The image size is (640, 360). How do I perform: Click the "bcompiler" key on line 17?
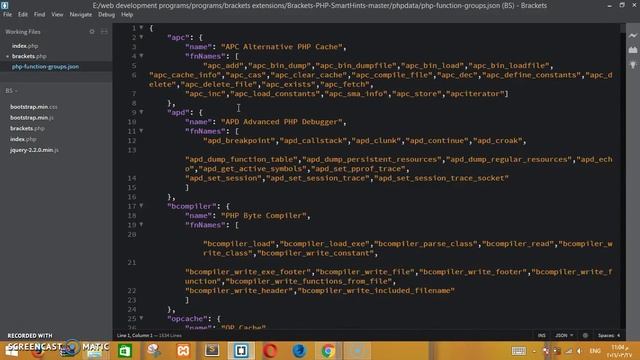coord(192,206)
